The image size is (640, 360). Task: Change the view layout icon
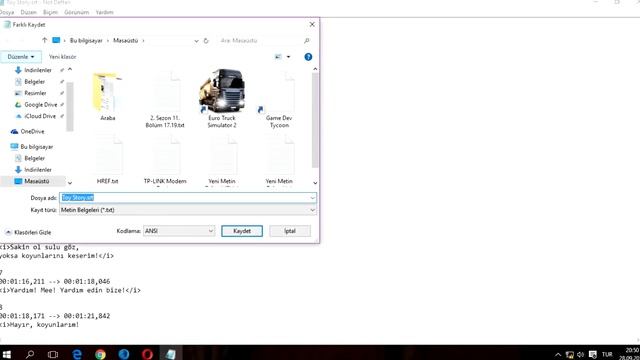(278, 57)
